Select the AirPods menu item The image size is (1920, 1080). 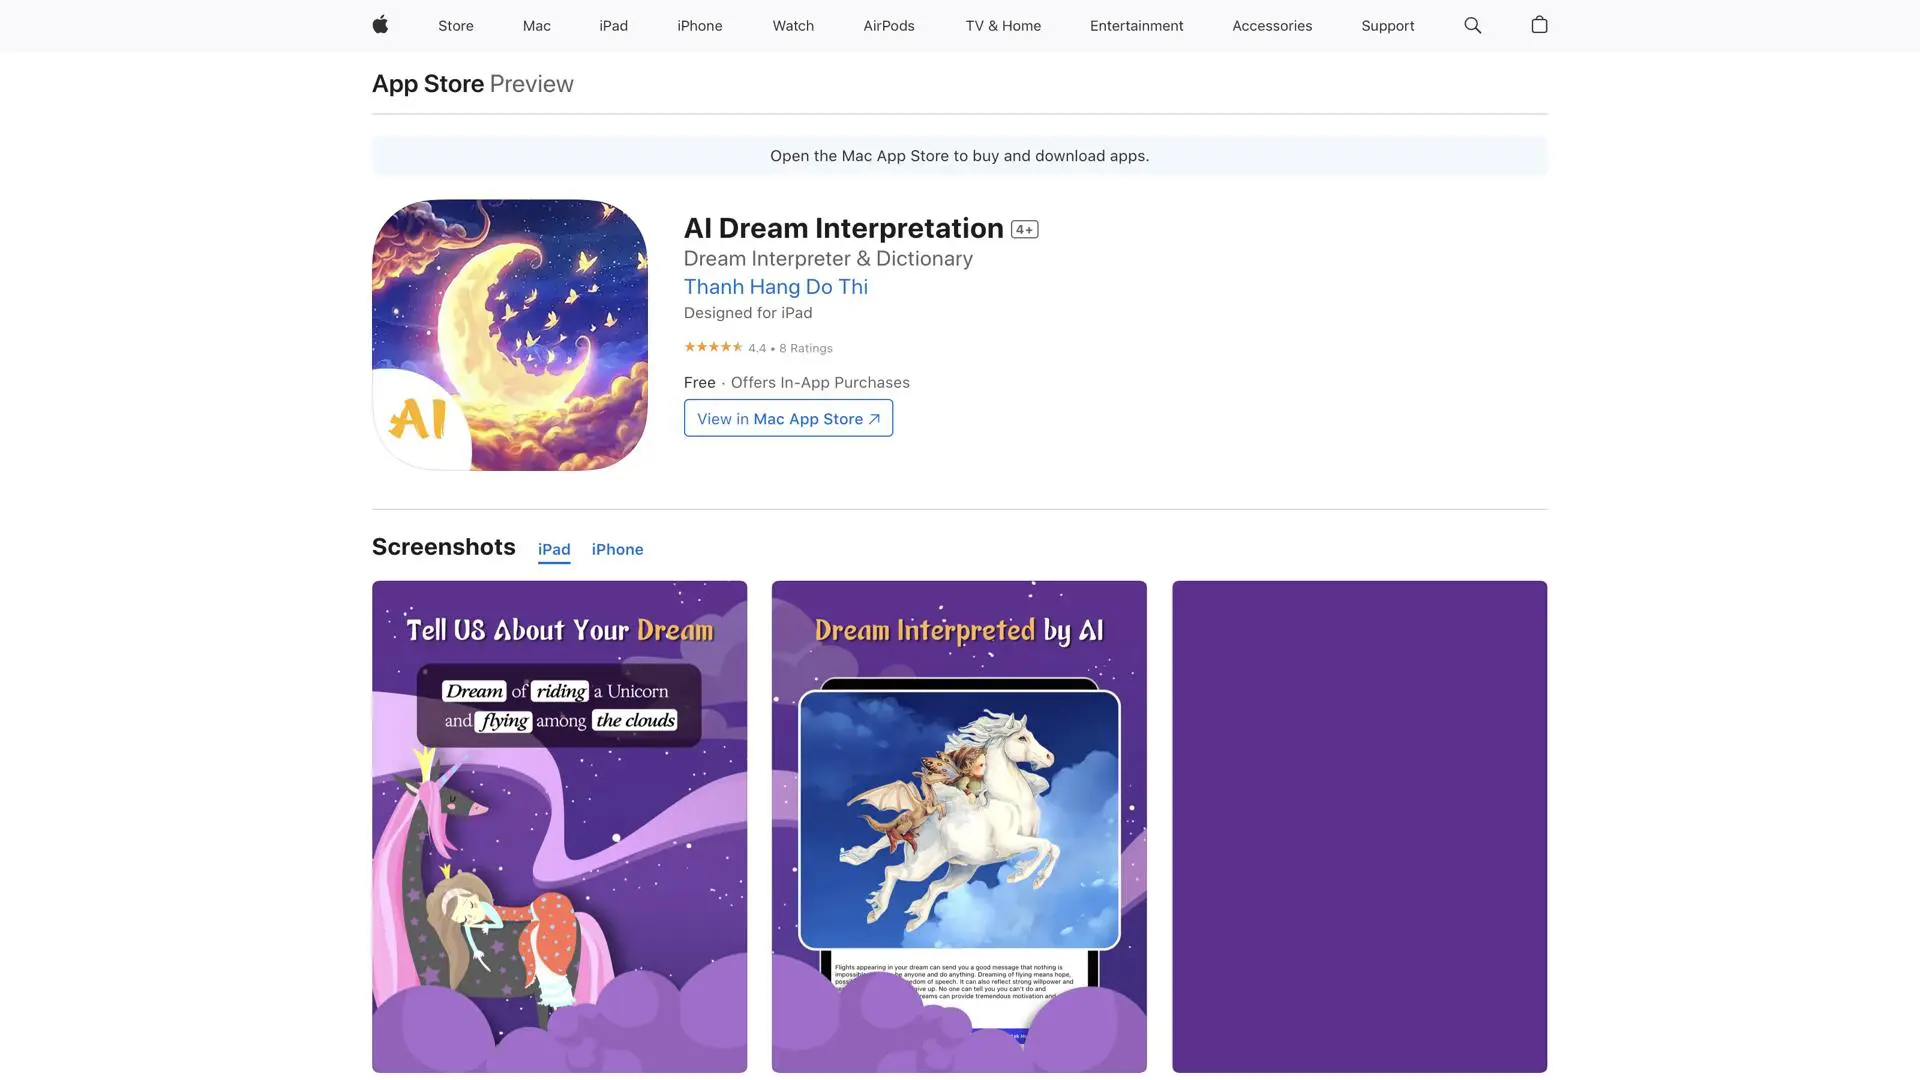[888, 25]
